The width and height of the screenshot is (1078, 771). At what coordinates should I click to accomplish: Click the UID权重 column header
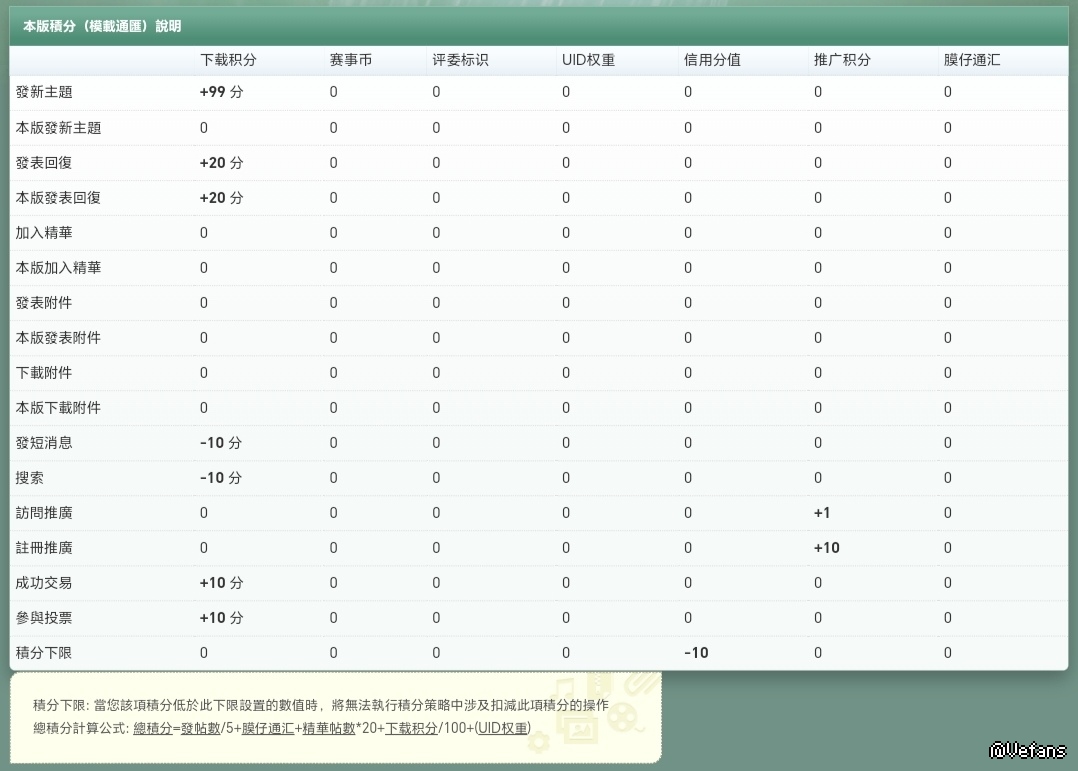coord(588,60)
